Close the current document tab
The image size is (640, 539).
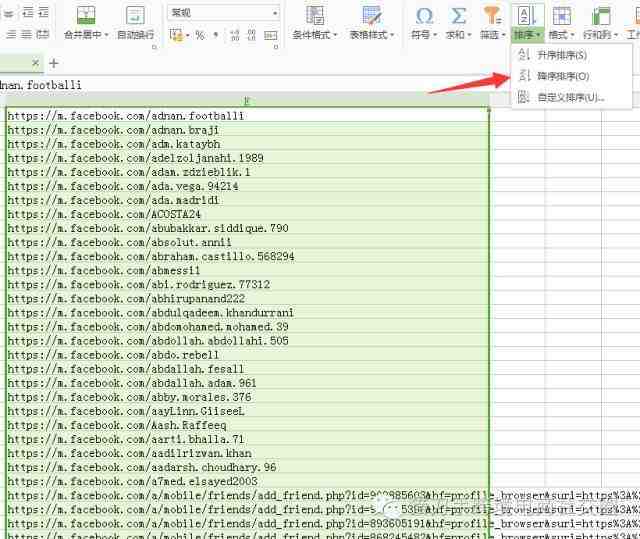[36, 63]
